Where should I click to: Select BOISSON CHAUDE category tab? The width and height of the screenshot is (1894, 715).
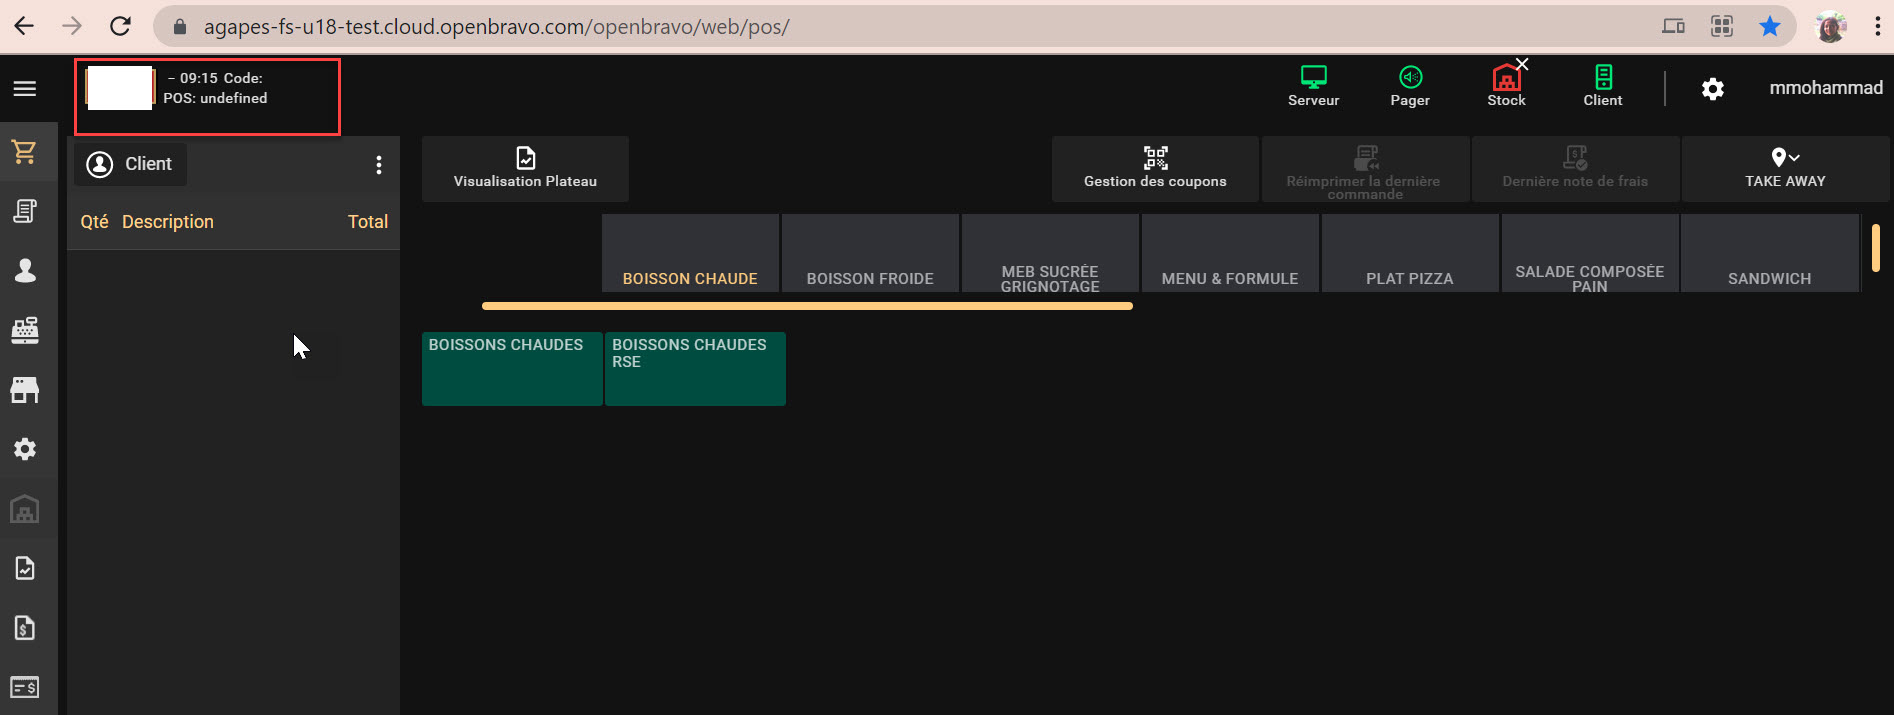point(690,253)
